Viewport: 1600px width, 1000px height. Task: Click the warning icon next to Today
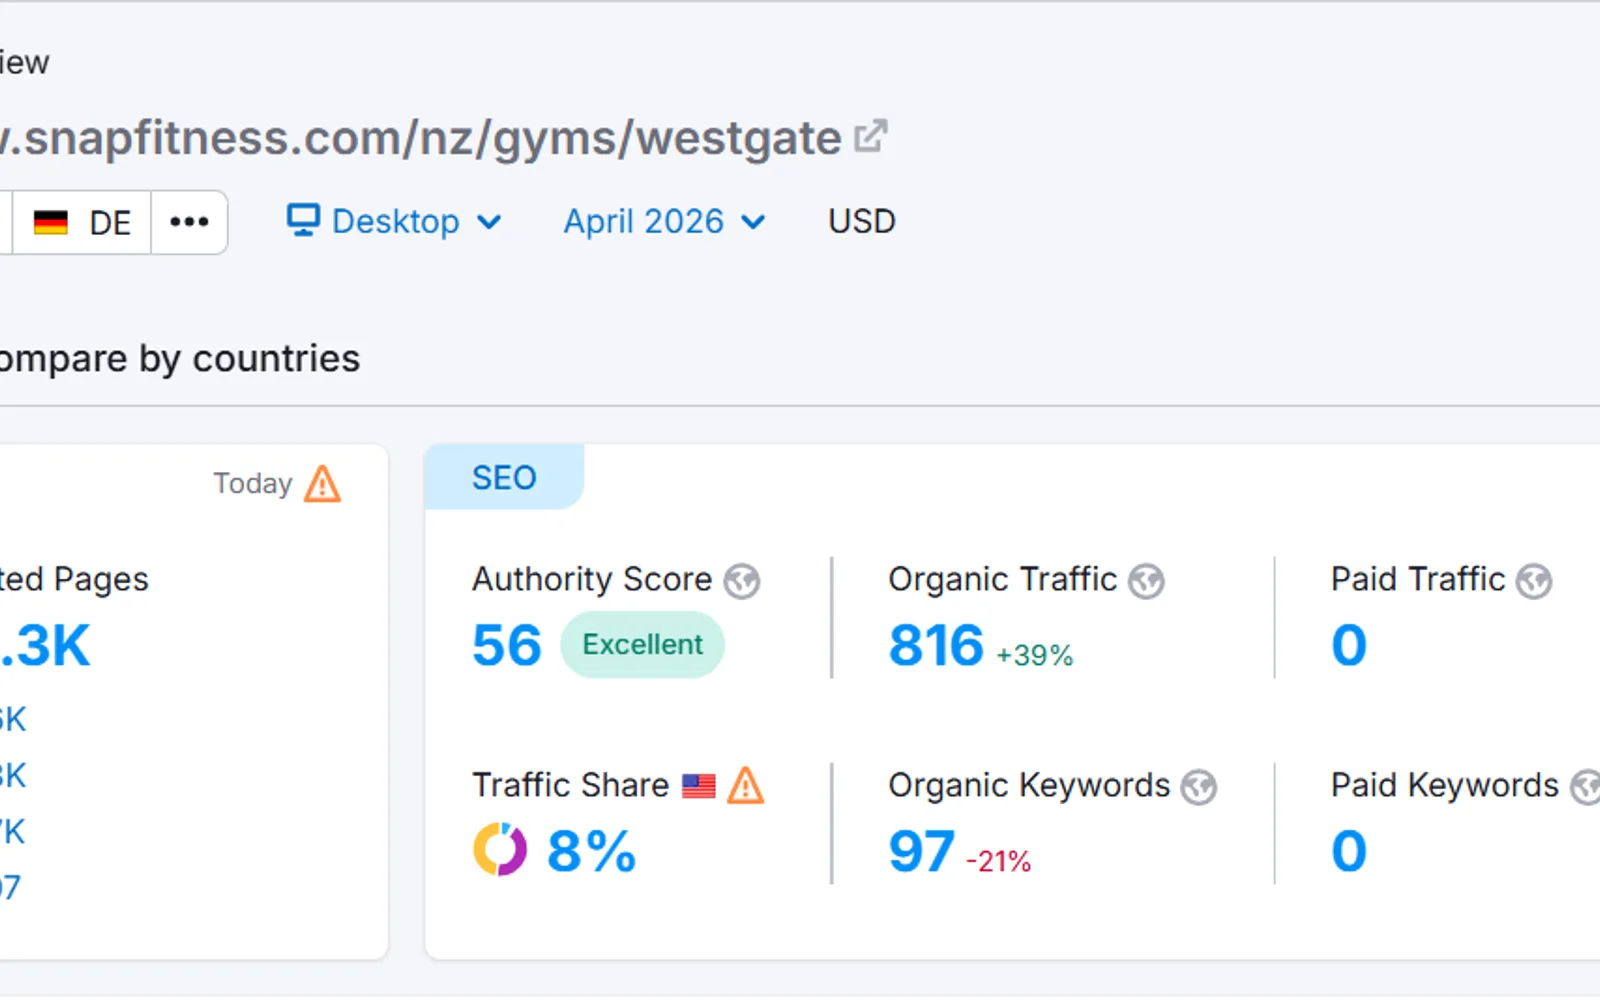click(323, 484)
